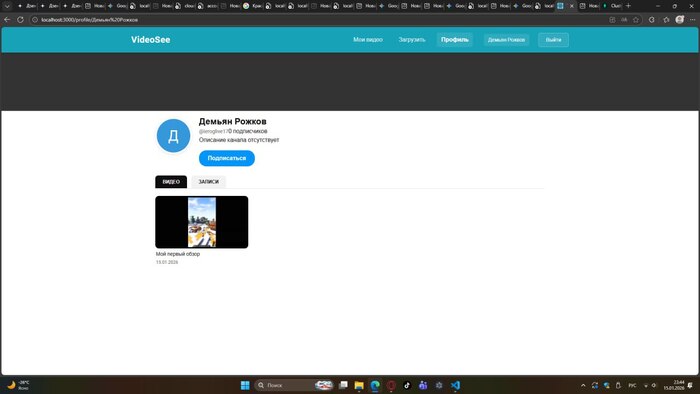
Task: Switch to the 'ВИДЕО' tab
Action: (171, 182)
